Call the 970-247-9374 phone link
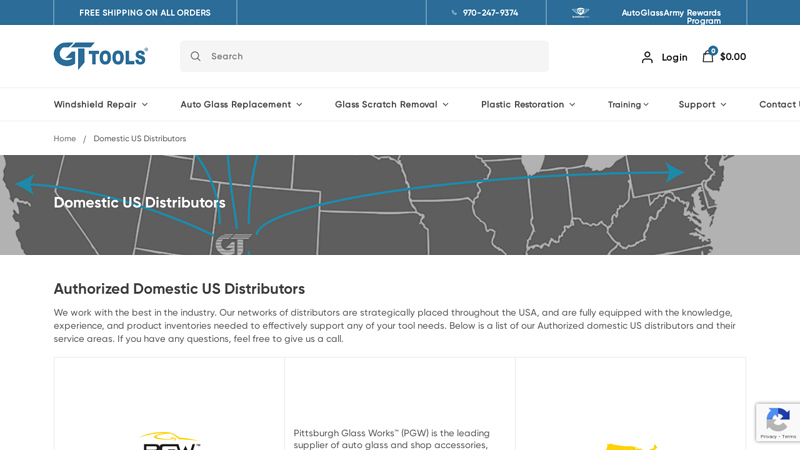The image size is (800, 450). pyautogui.click(x=490, y=13)
